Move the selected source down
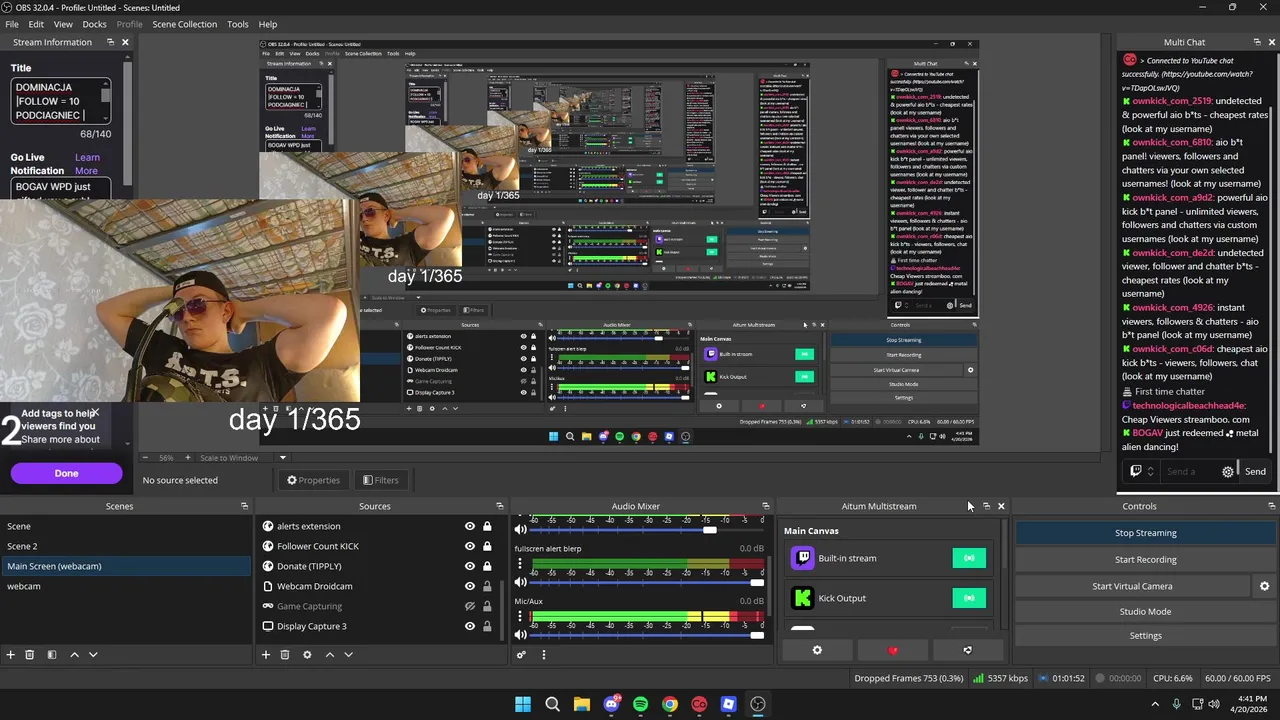The height and width of the screenshot is (720, 1280). pyautogui.click(x=348, y=654)
